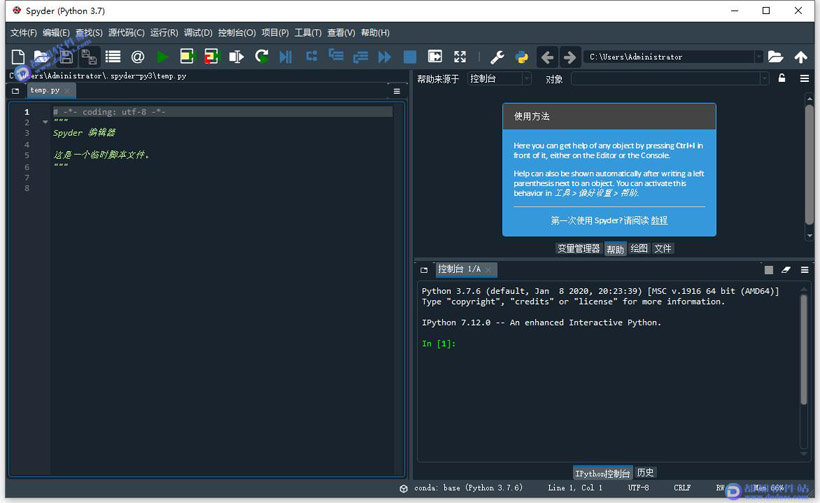Click the step into debug icon
Screen dimensions: 820x503
(336, 55)
